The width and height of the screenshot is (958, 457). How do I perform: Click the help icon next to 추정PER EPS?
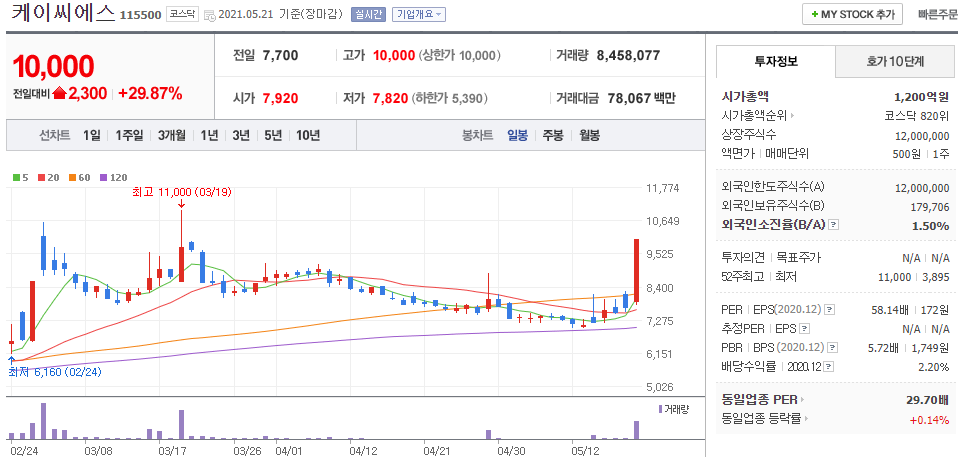[805, 329]
